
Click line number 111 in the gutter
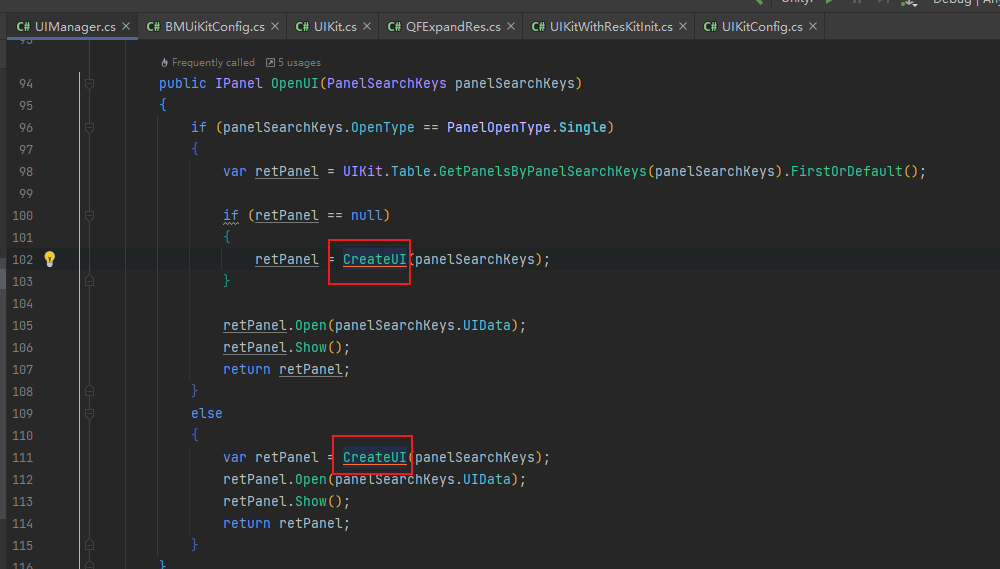point(22,457)
